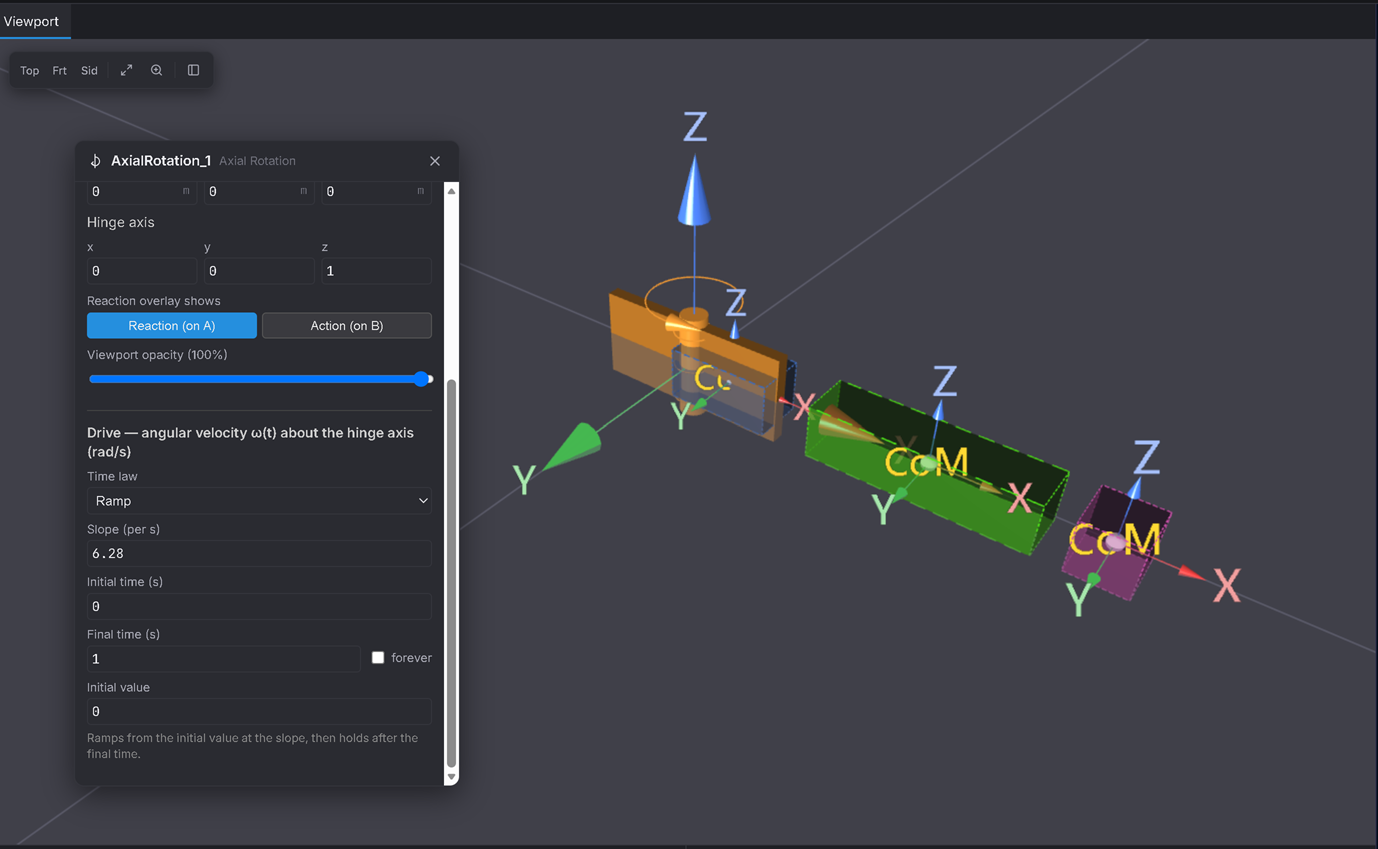Screen dimensions: 1378x849
Task: Select Reaction (on A) overlay option
Action: [172, 326]
